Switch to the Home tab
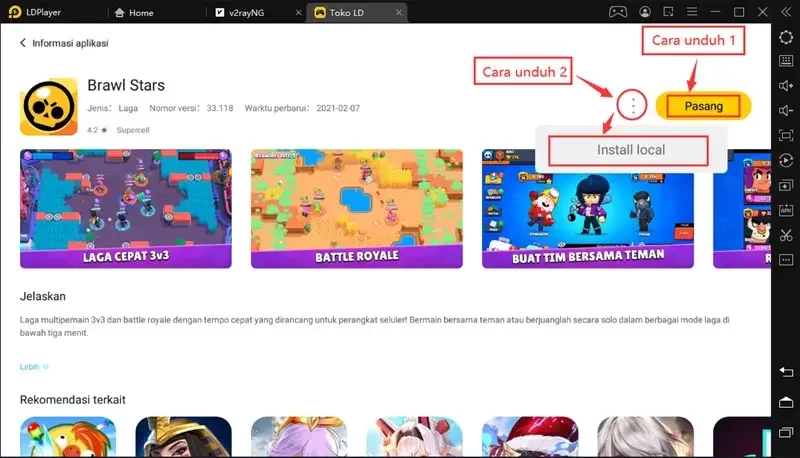Image resolution: width=800 pixels, height=458 pixels. point(134,12)
